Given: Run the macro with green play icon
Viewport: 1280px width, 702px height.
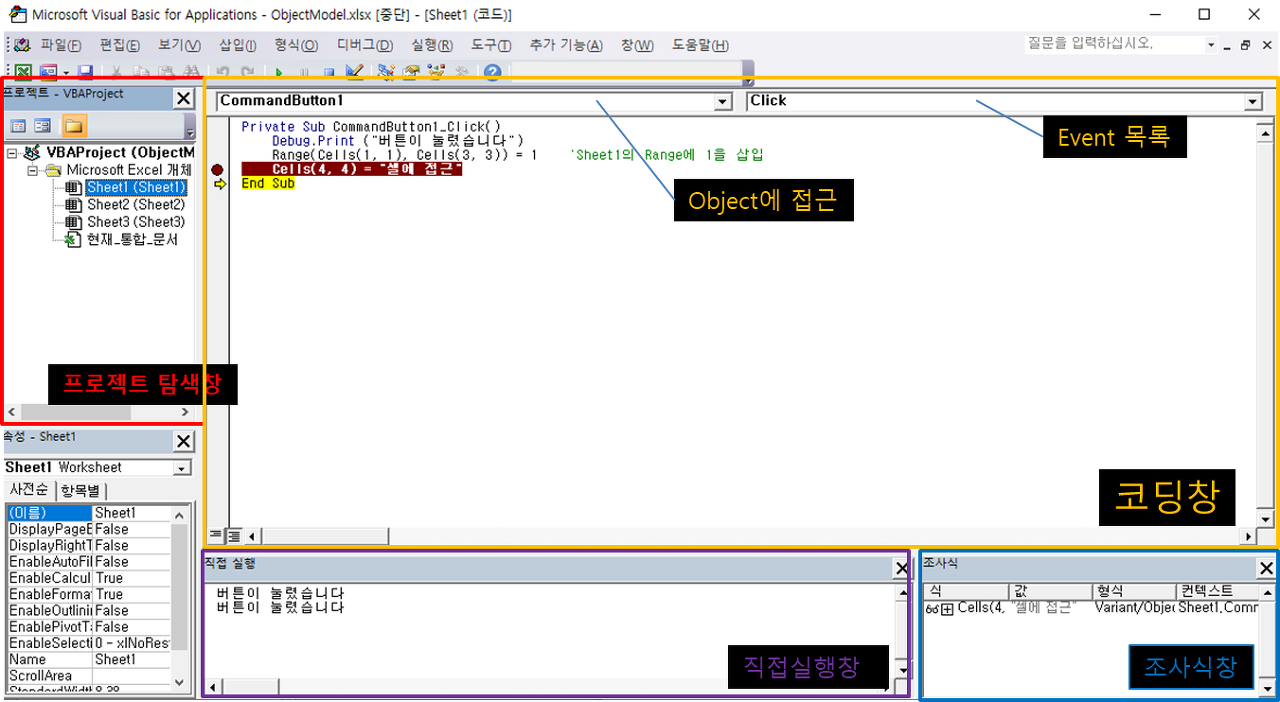Looking at the screenshot, I should pyautogui.click(x=279, y=72).
